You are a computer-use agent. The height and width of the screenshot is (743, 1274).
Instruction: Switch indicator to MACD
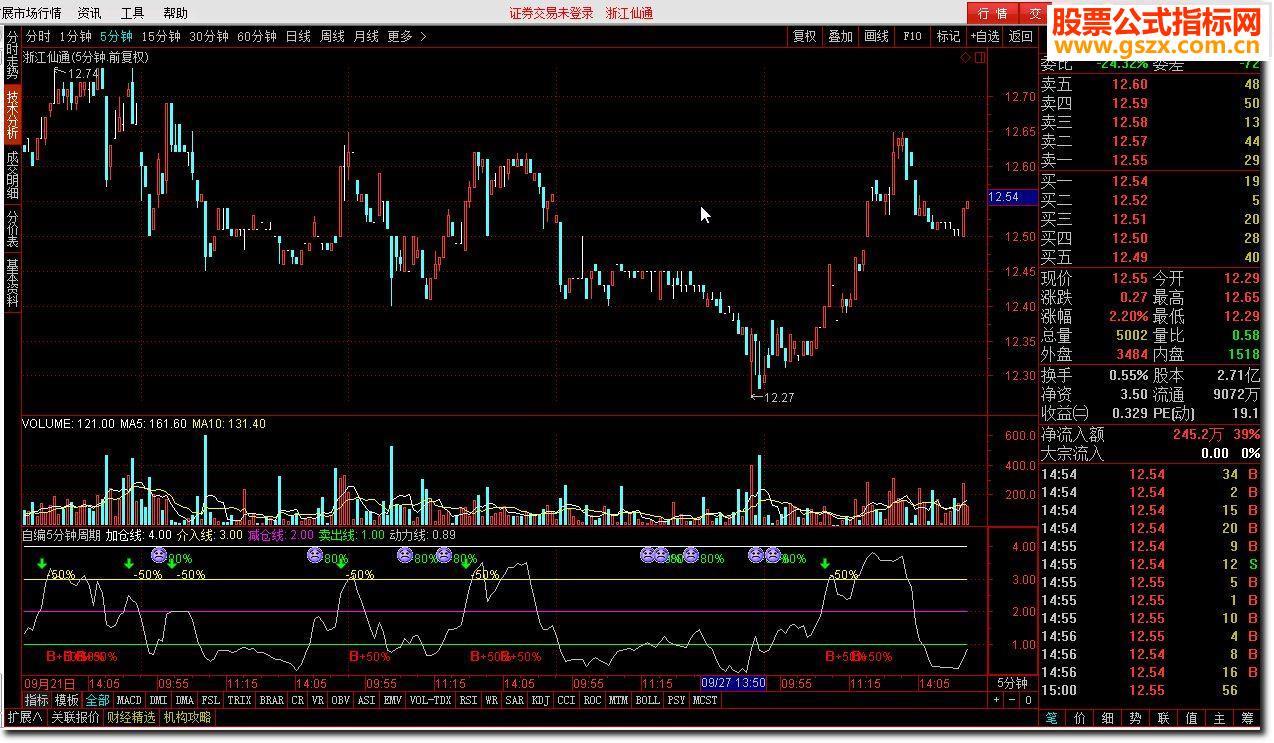point(129,700)
